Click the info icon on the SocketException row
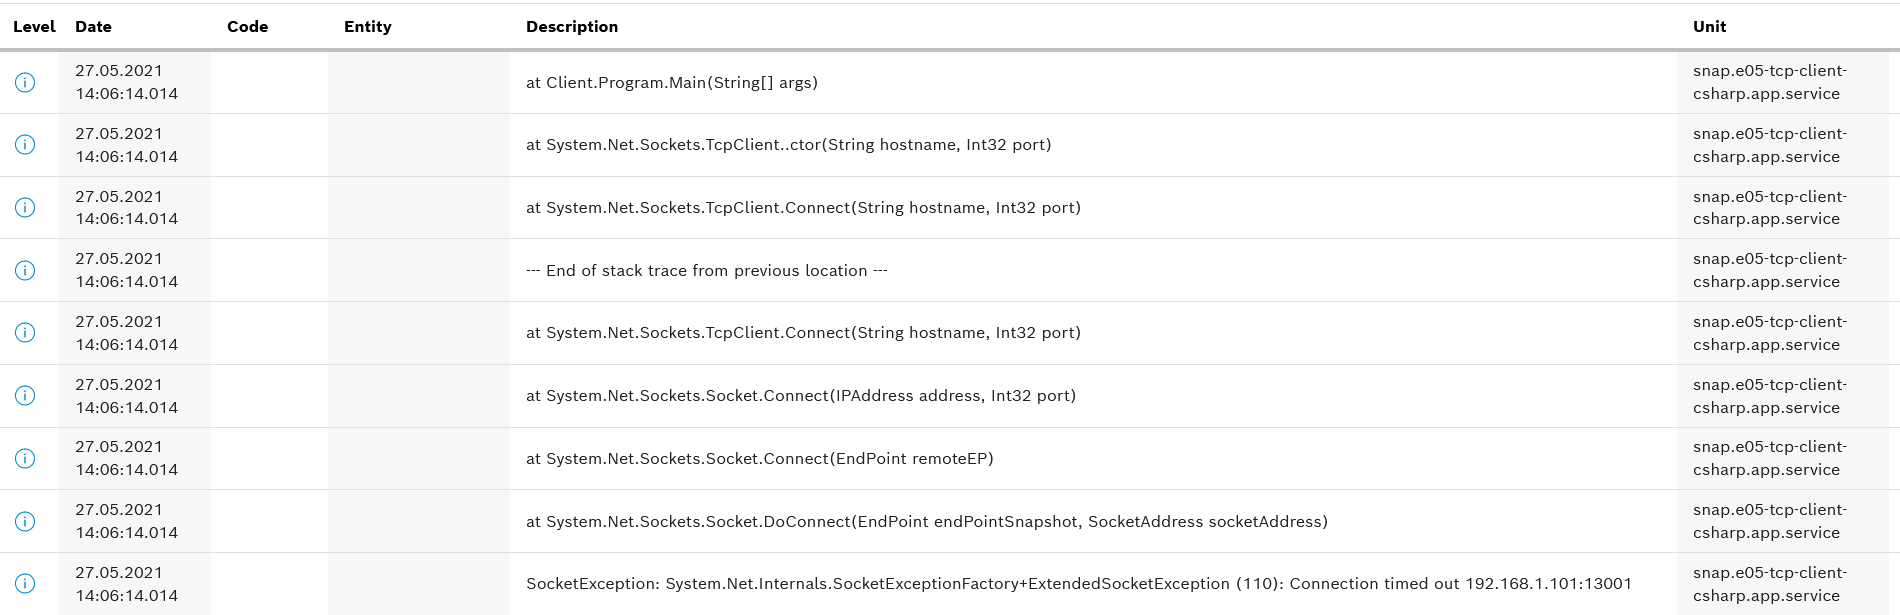1900x615 pixels. pos(25,584)
